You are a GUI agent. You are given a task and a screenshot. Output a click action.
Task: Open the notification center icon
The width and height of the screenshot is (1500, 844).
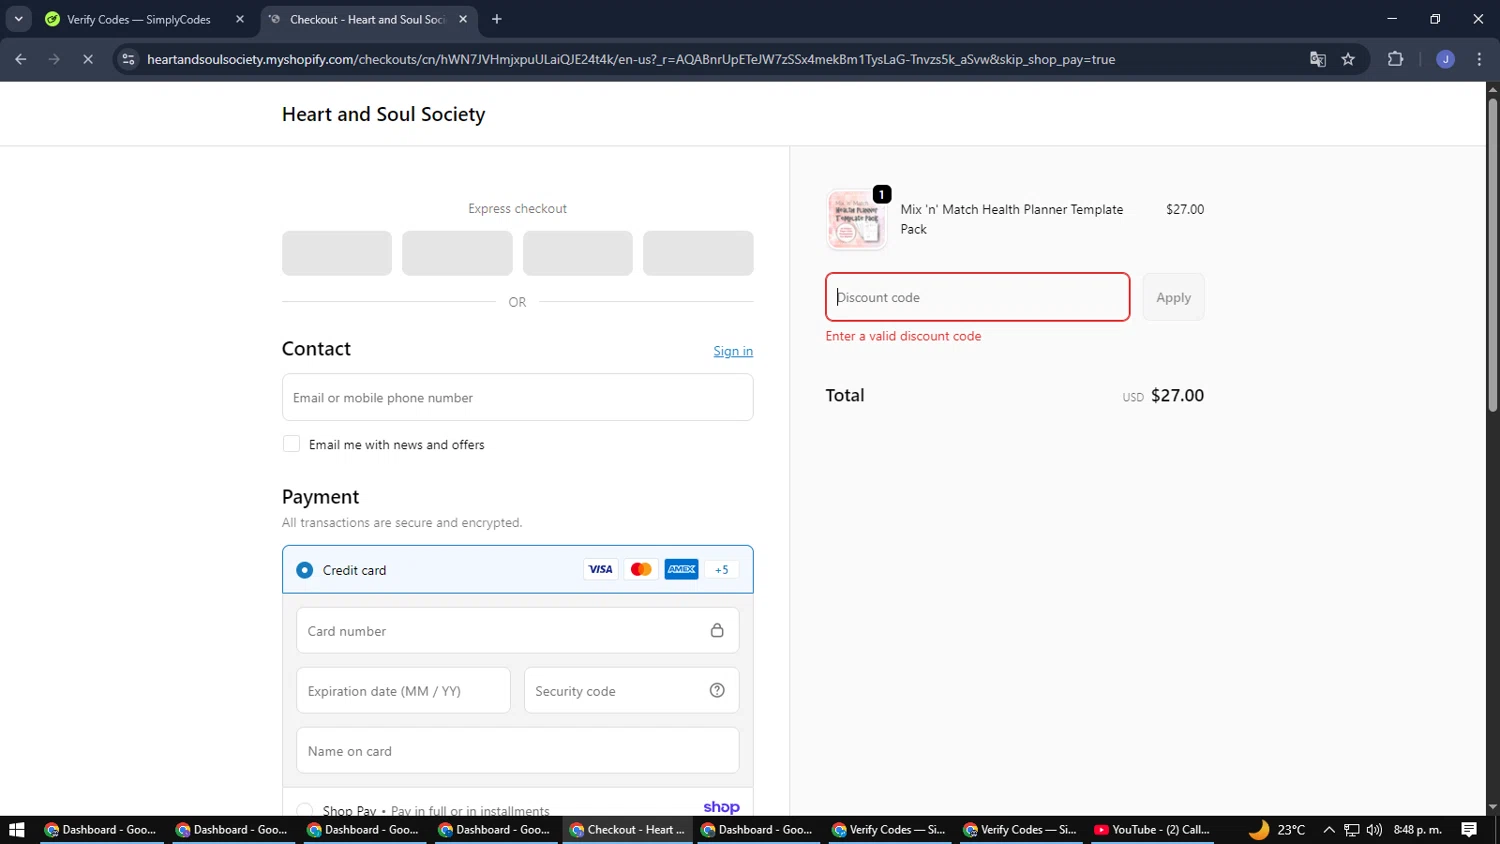tap(1469, 830)
